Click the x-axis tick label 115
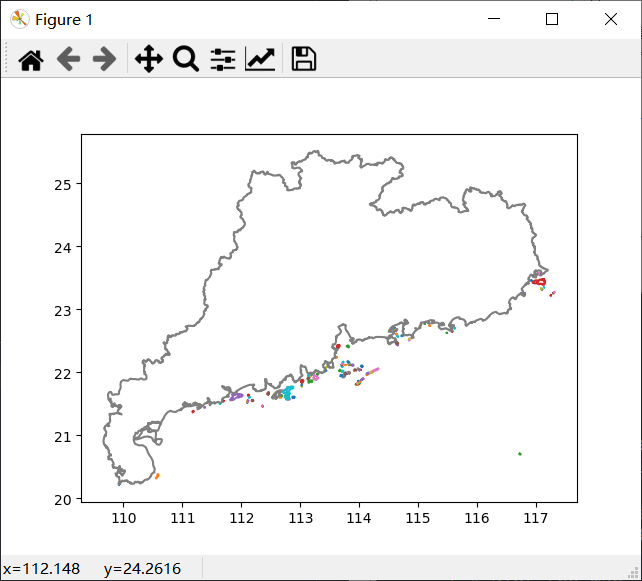Screen dimensions: 642x581 coord(418,518)
